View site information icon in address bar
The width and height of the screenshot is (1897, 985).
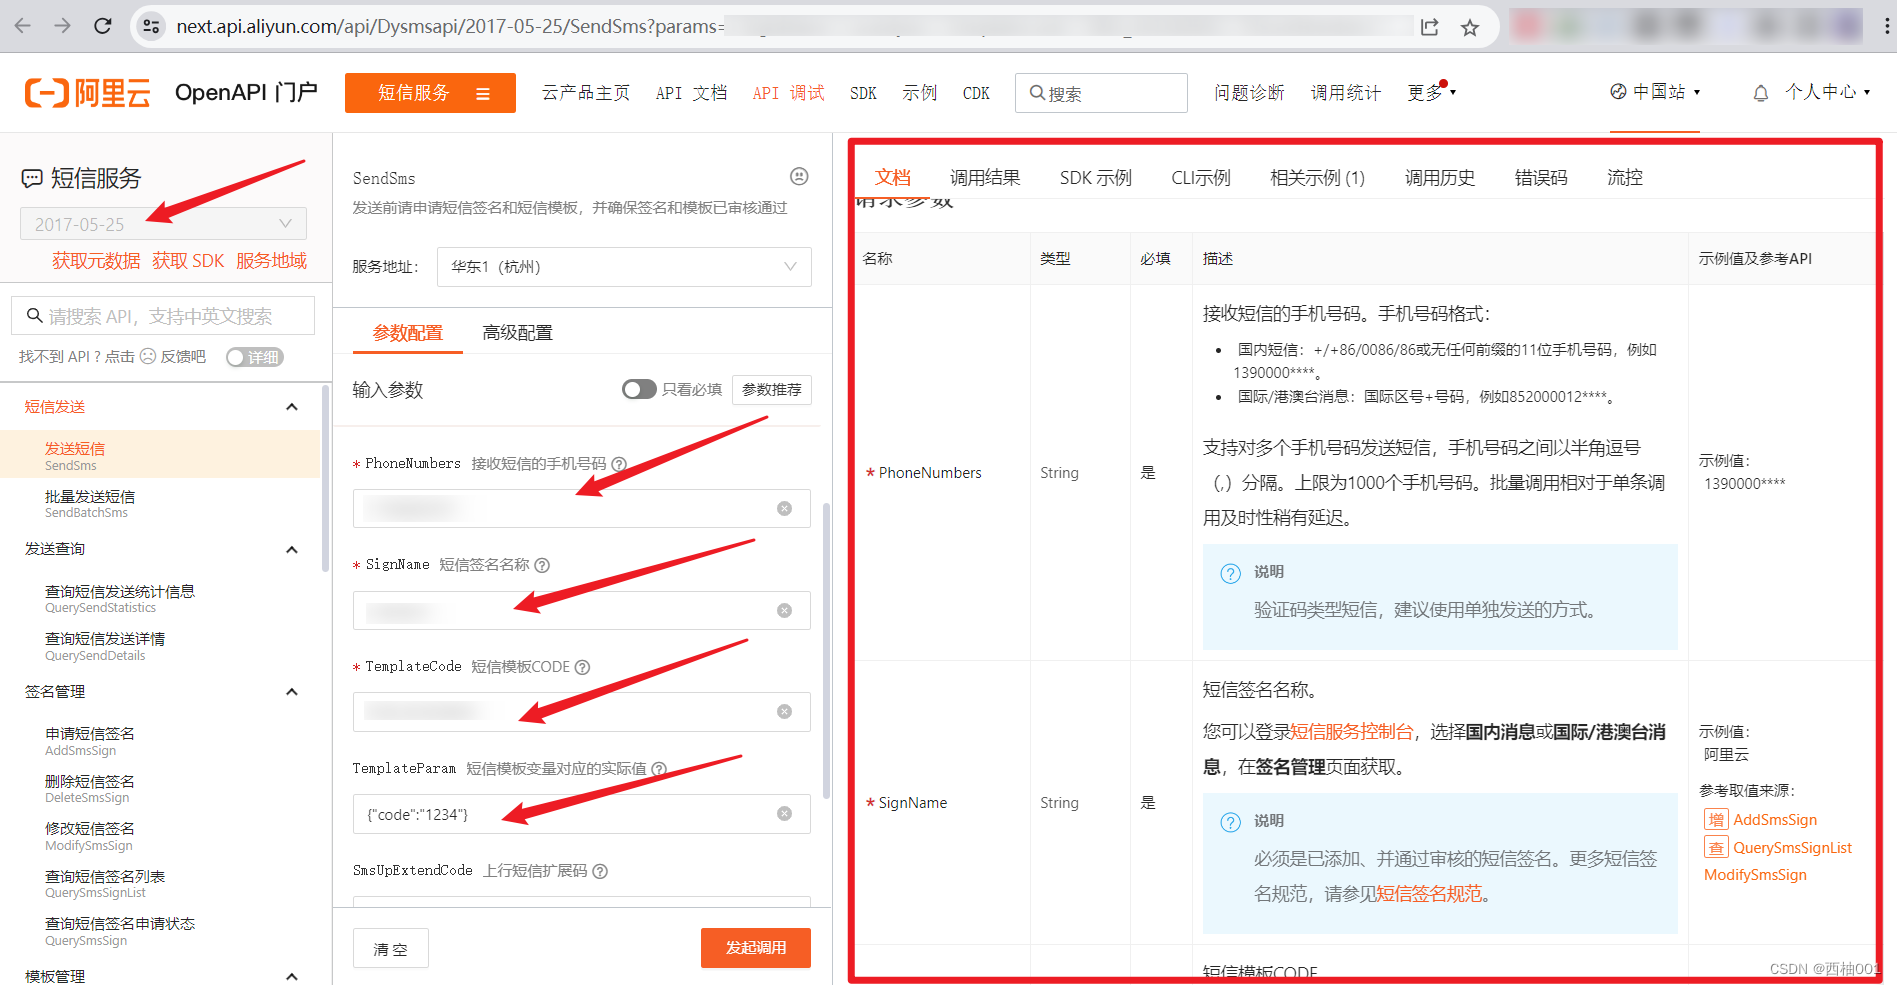[151, 26]
